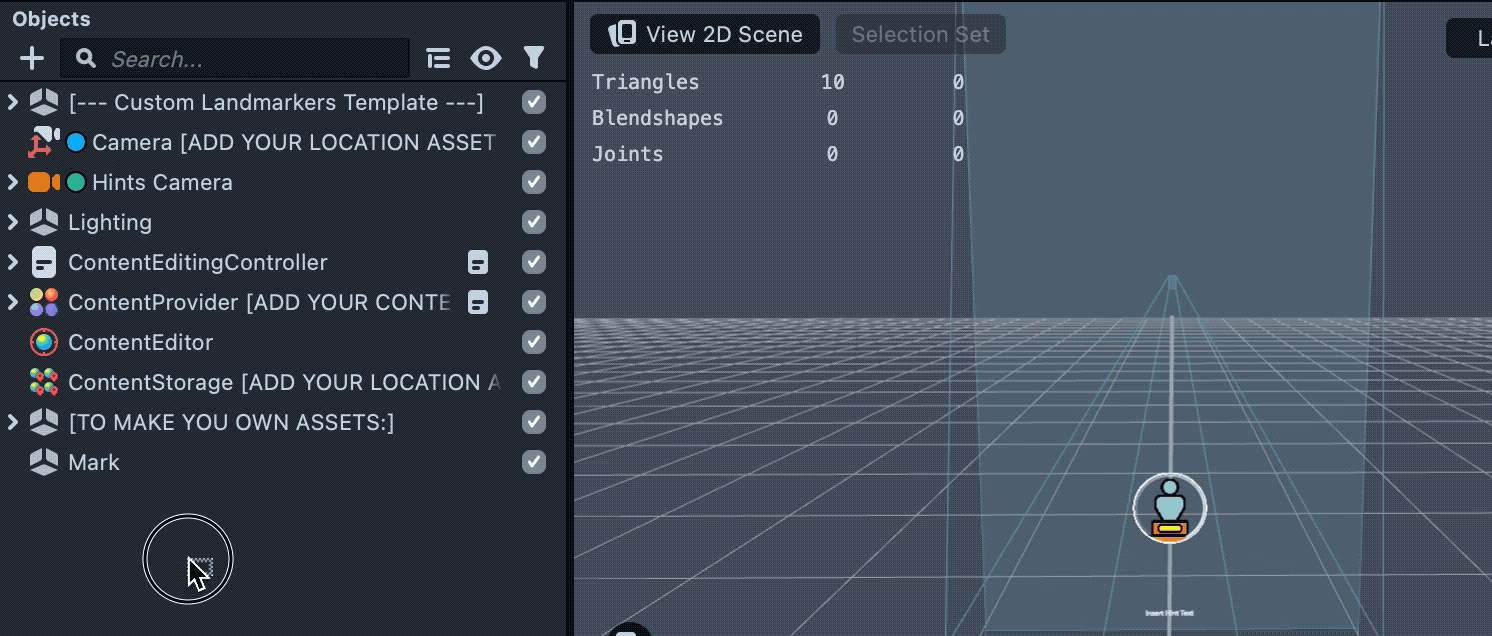
Task: Toggle the ContentStorage checkbox off
Action: [x=534, y=383]
